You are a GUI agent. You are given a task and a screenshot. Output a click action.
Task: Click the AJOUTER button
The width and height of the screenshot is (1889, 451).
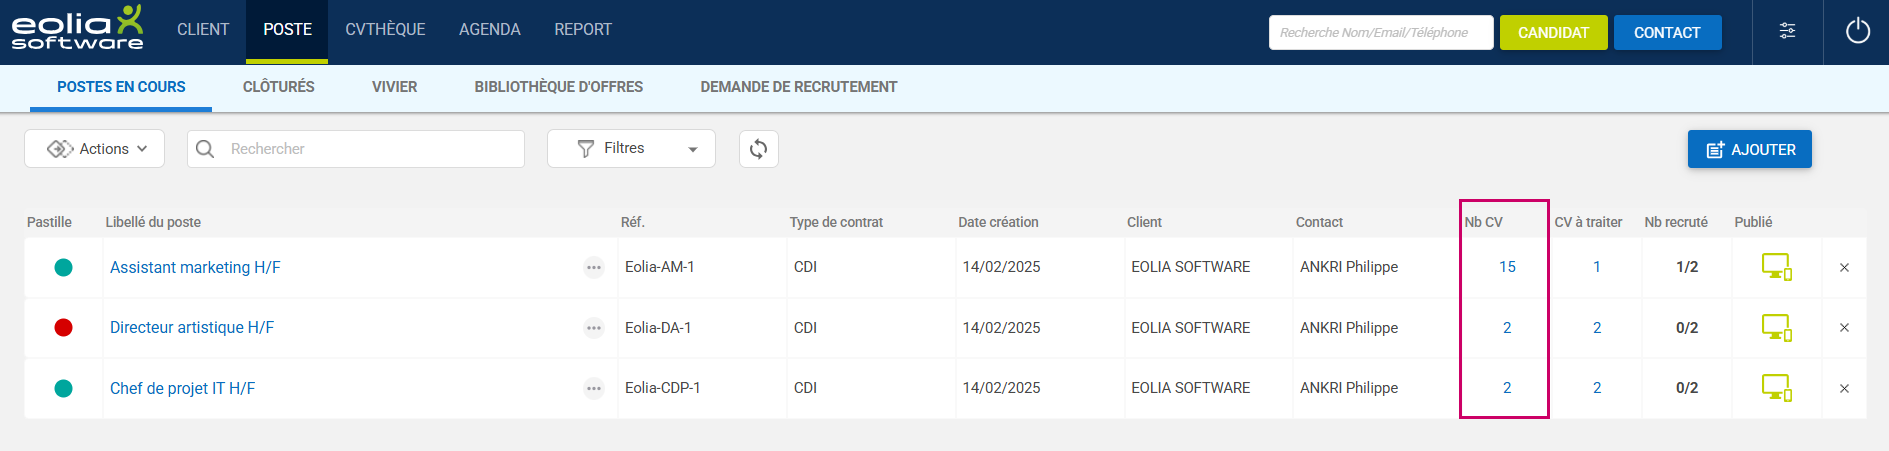click(1749, 149)
